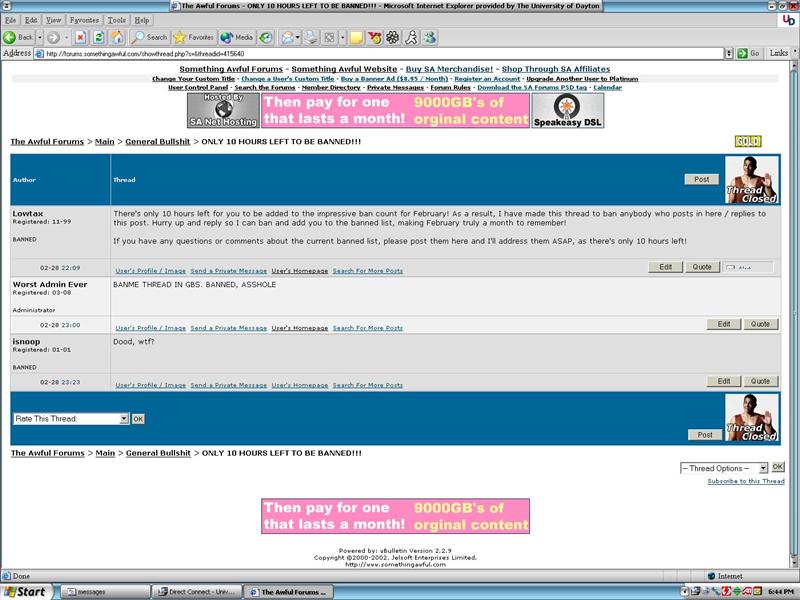This screenshot has height=600, width=800.
Task: Click the flower-shaped toolbar icon
Action: tap(392, 37)
